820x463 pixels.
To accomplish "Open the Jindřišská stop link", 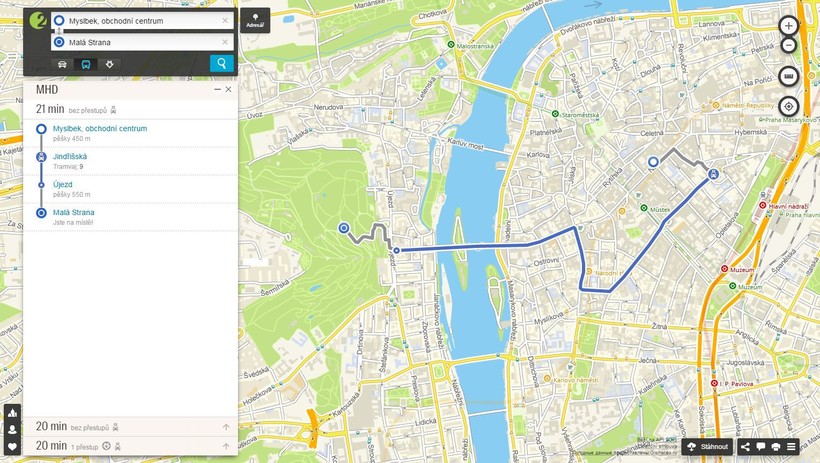I will click(x=70, y=156).
